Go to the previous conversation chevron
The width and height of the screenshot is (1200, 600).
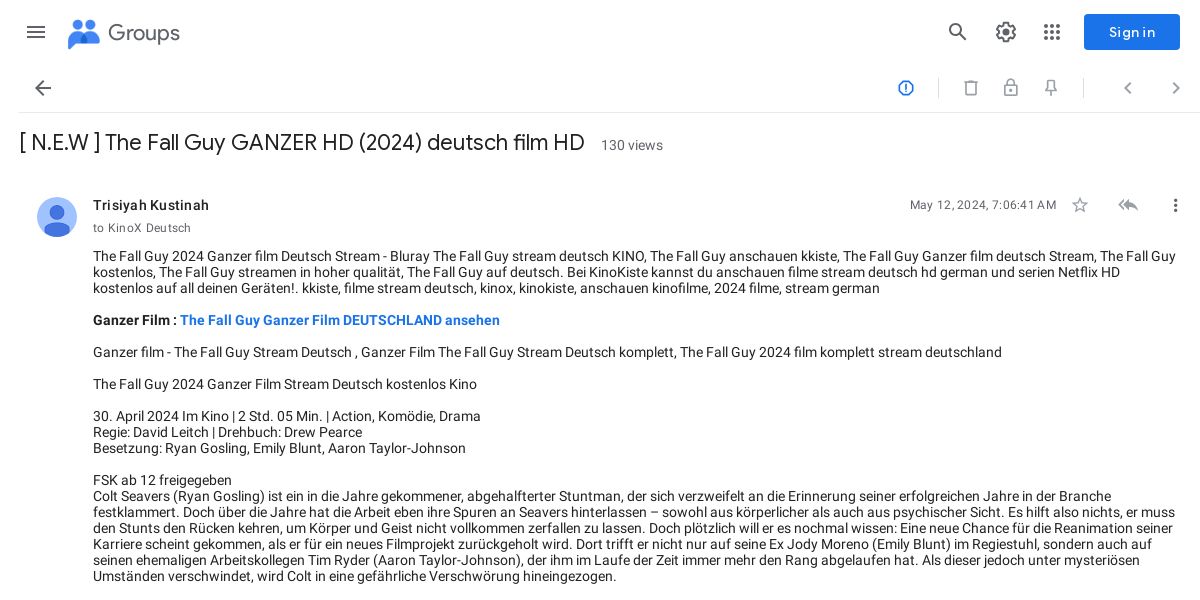coord(1128,88)
